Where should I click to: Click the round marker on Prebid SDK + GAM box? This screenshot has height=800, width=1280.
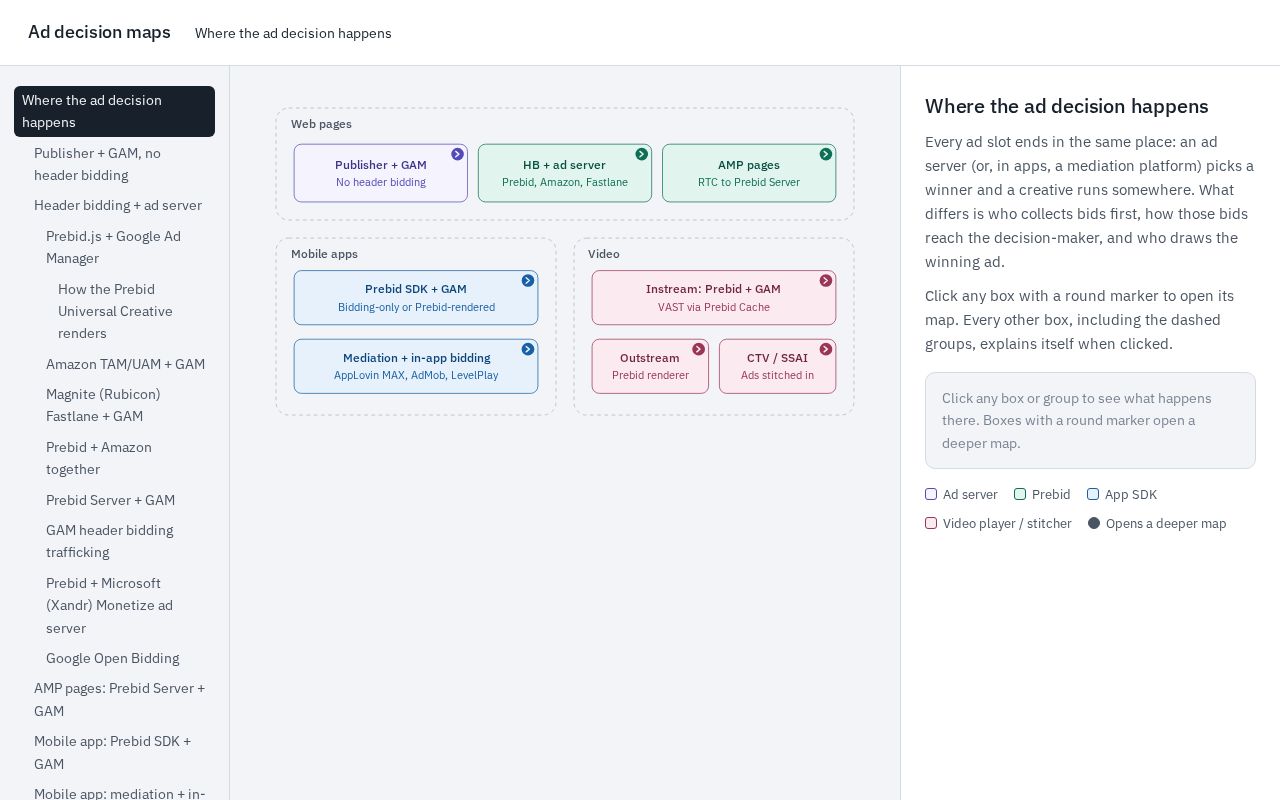[x=527, y=281]
